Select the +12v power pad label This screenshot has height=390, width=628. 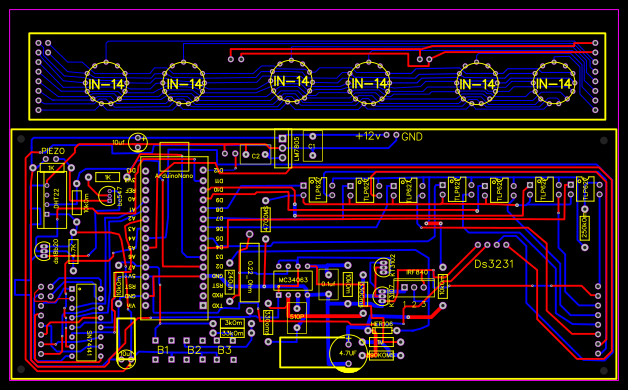pos(368,136)
